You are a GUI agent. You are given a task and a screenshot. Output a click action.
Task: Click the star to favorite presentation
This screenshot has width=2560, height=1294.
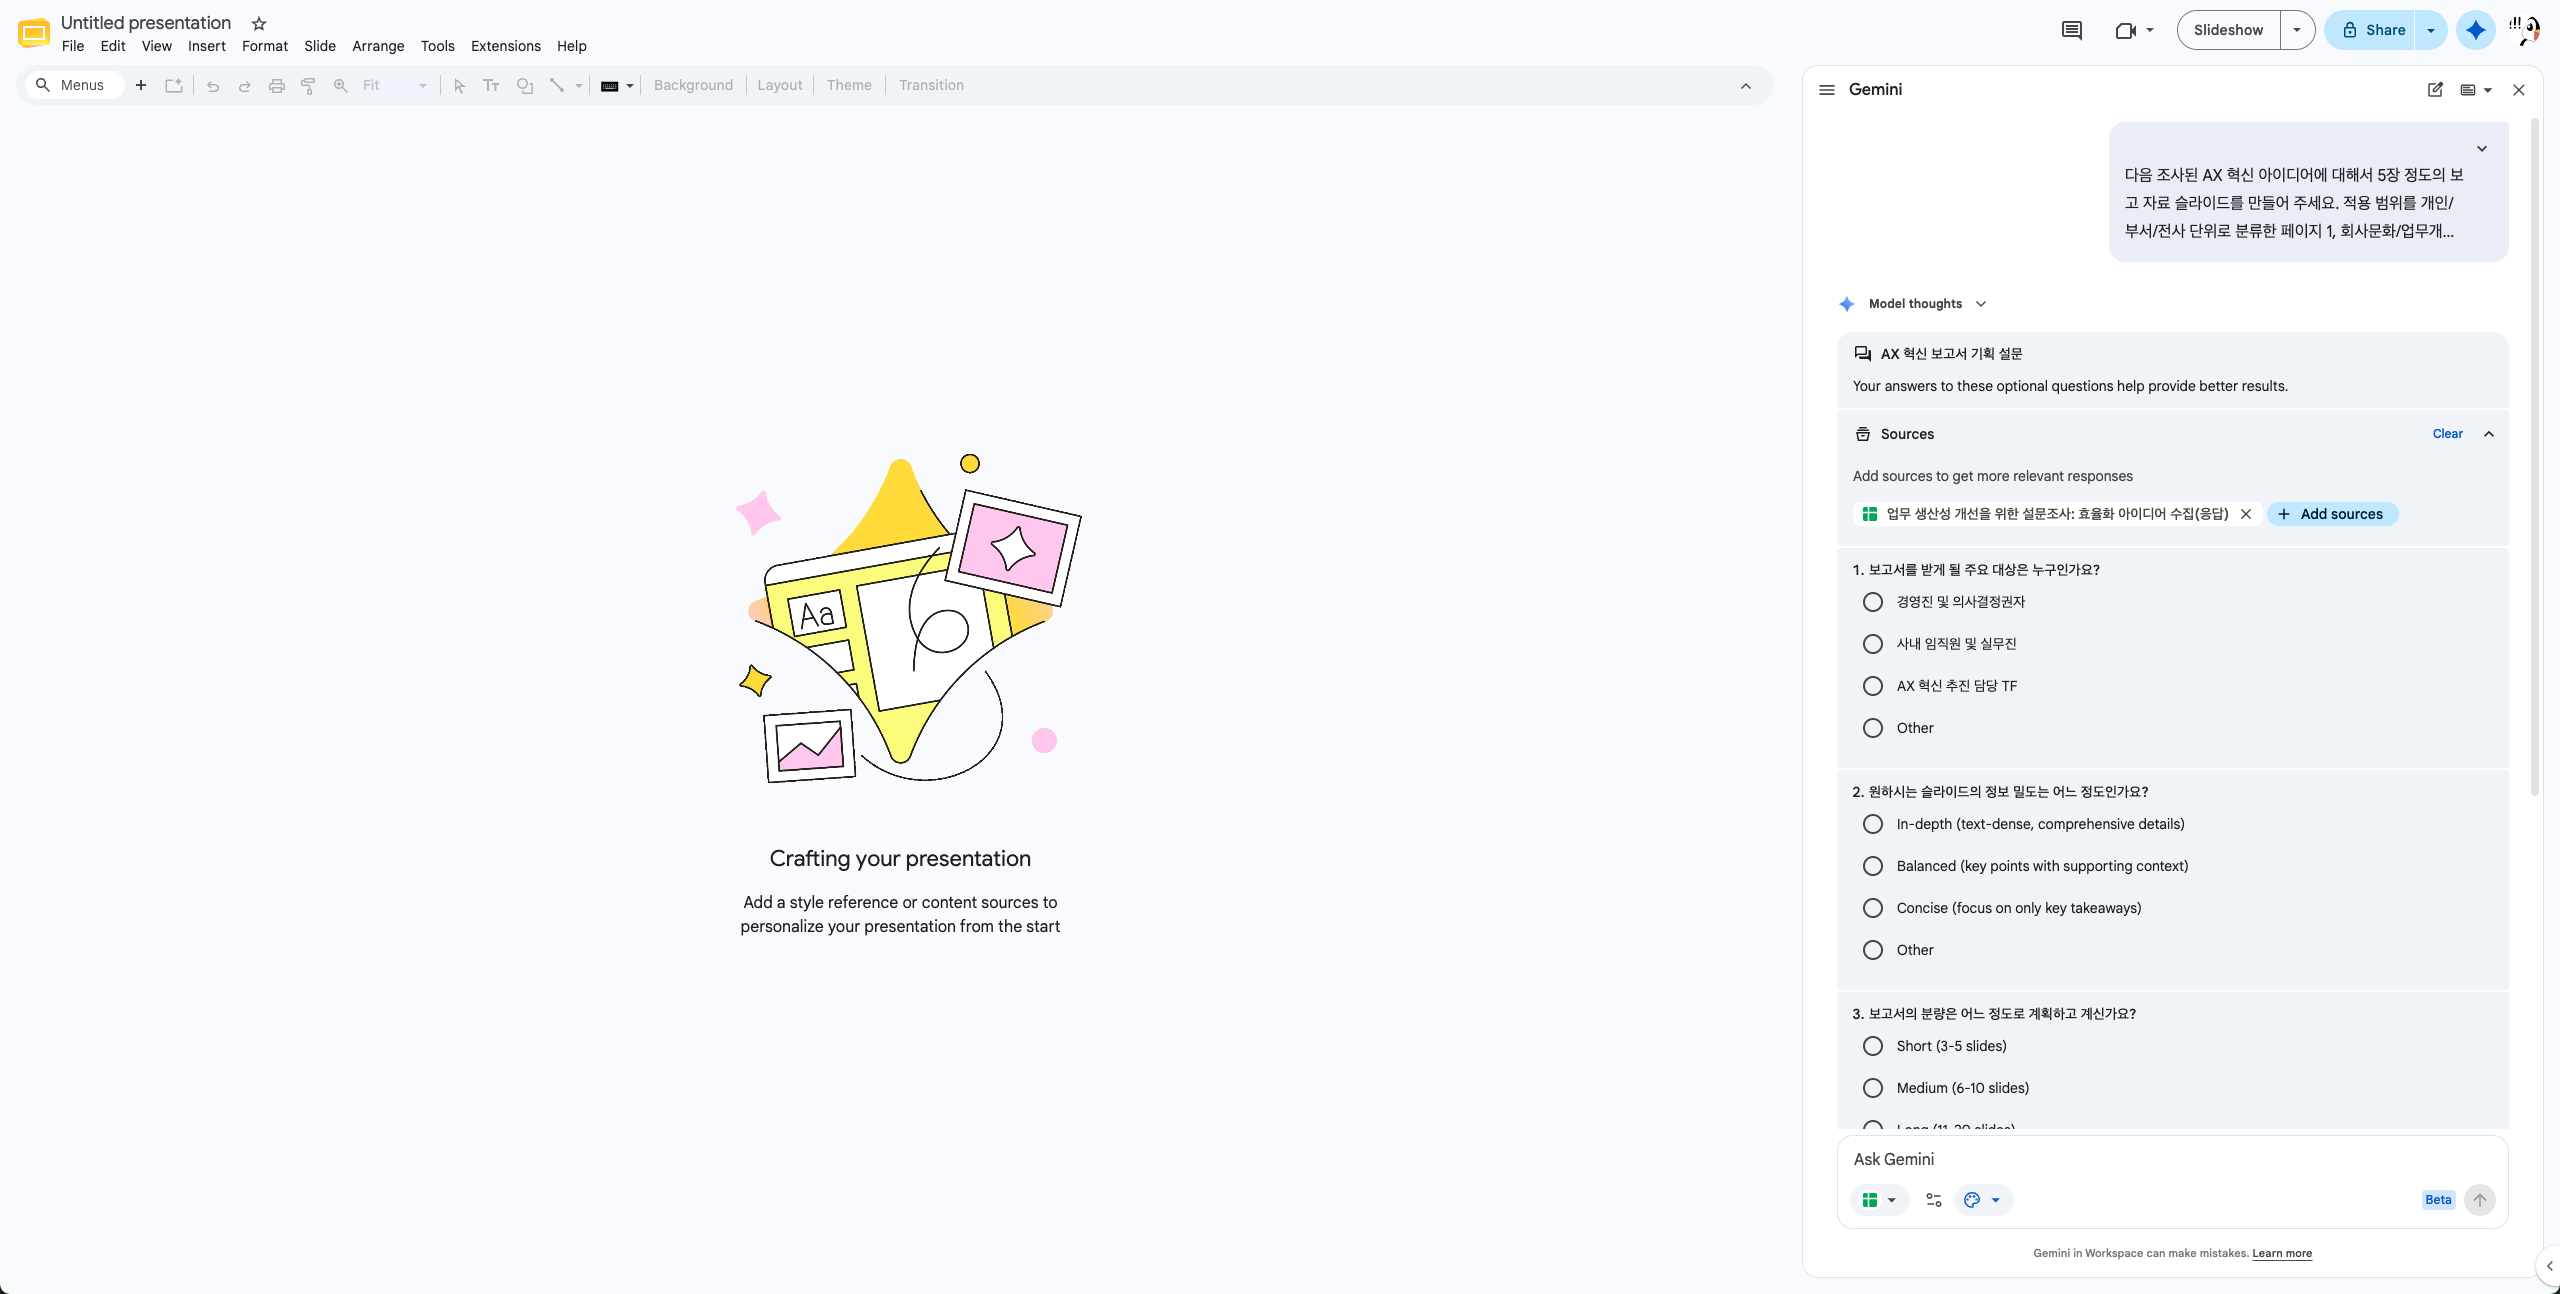259,23
